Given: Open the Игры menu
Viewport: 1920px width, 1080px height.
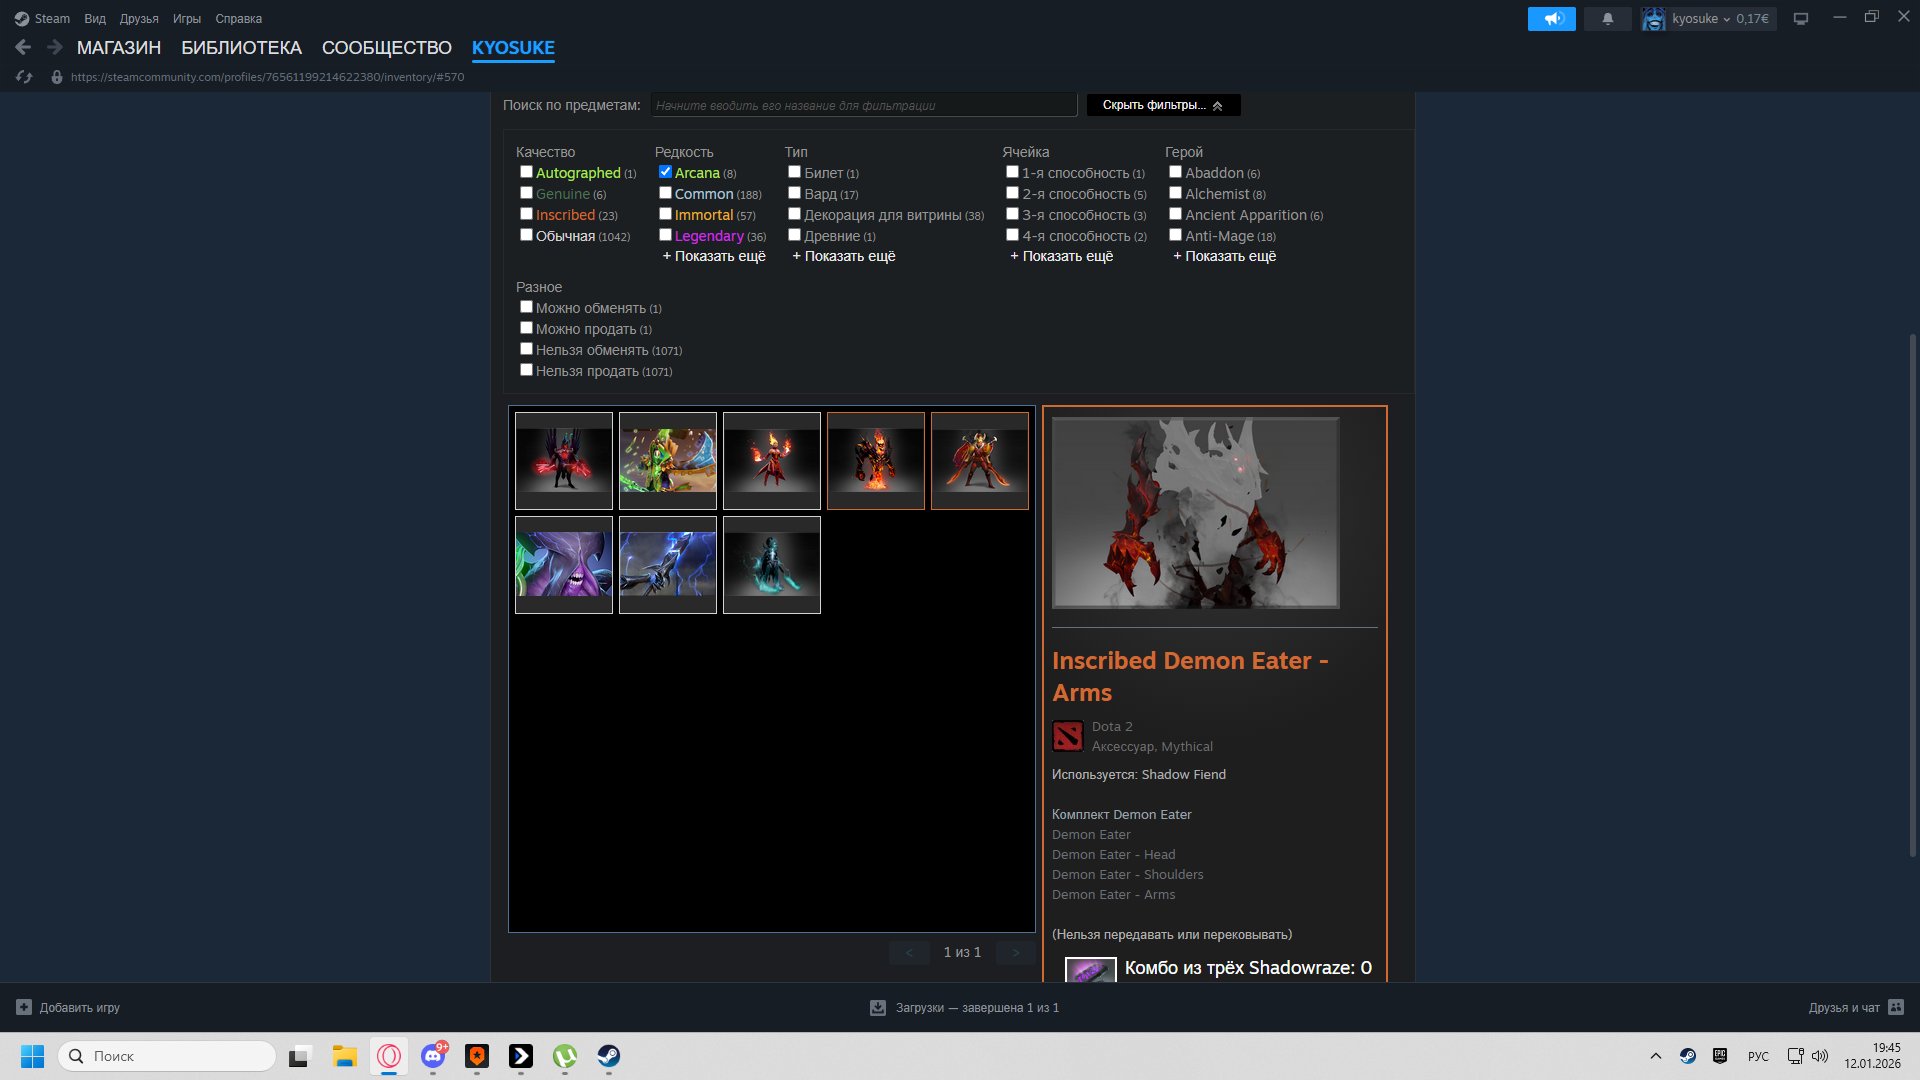Looking at the screenshot, I should tap(187, 19).
